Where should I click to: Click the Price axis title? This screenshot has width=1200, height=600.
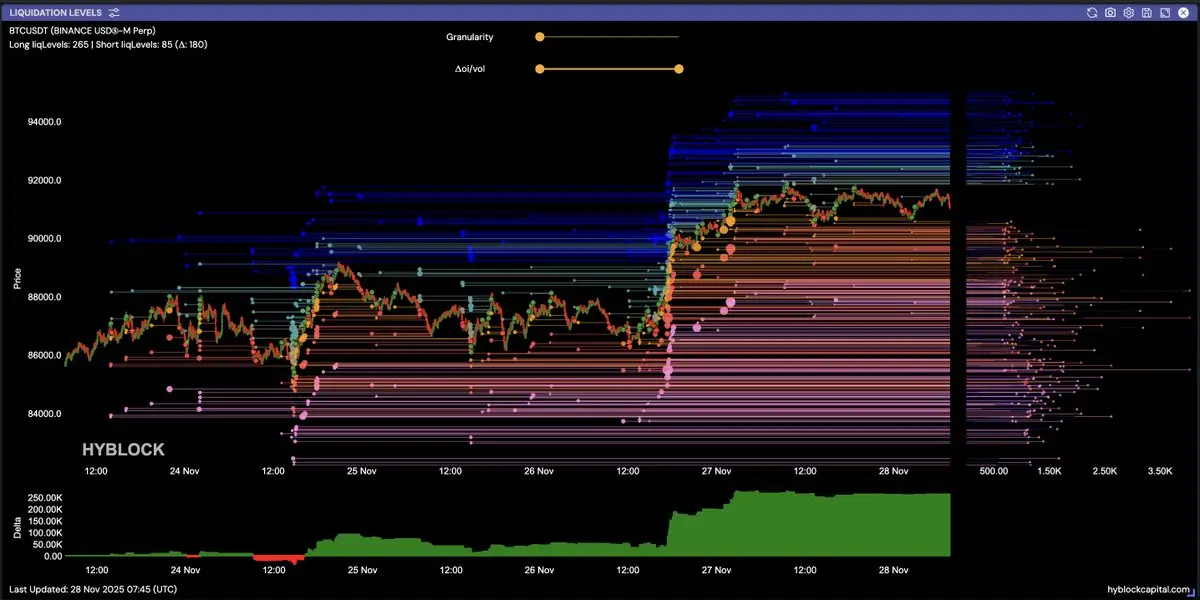[x=16, y=278]
